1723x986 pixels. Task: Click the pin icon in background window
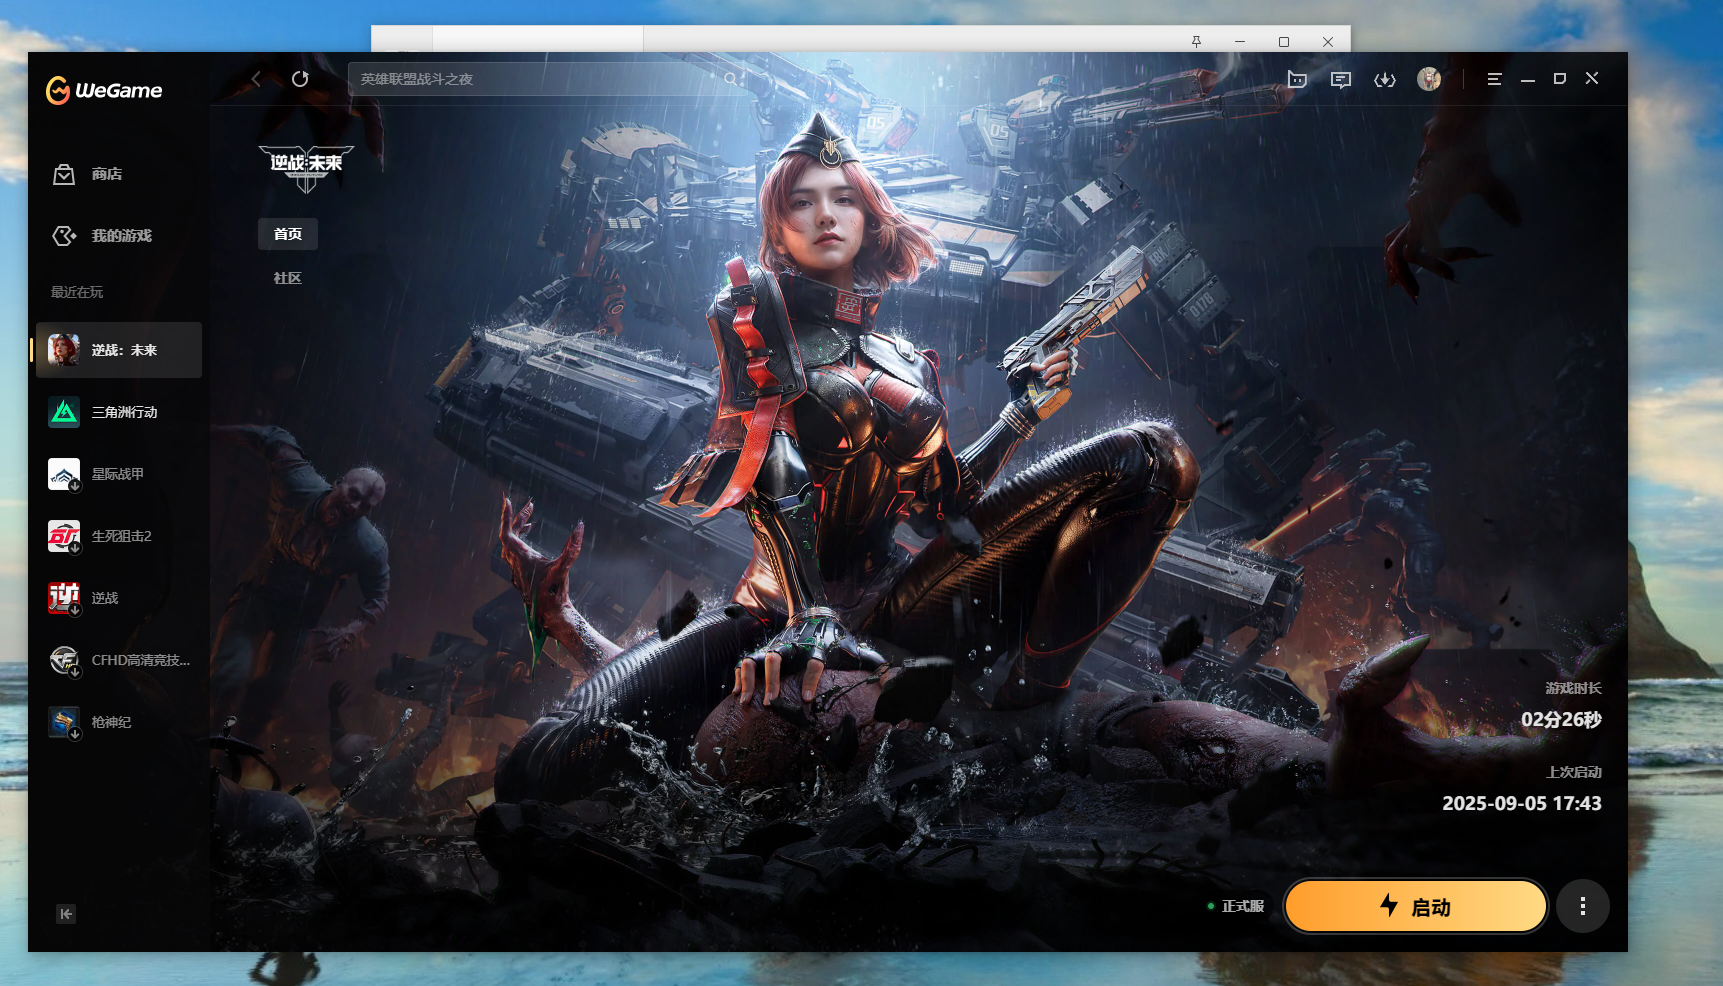tap(1196, 41)
